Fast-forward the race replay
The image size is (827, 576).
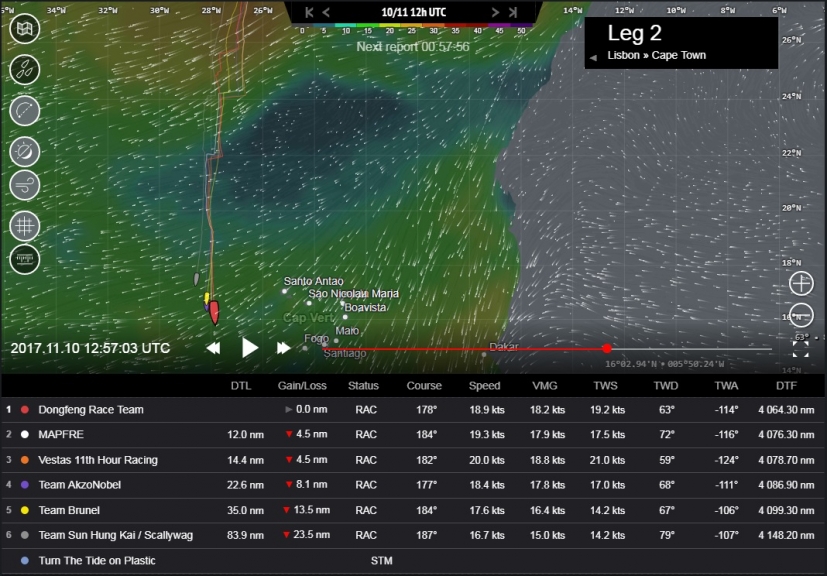pos(284,348)
